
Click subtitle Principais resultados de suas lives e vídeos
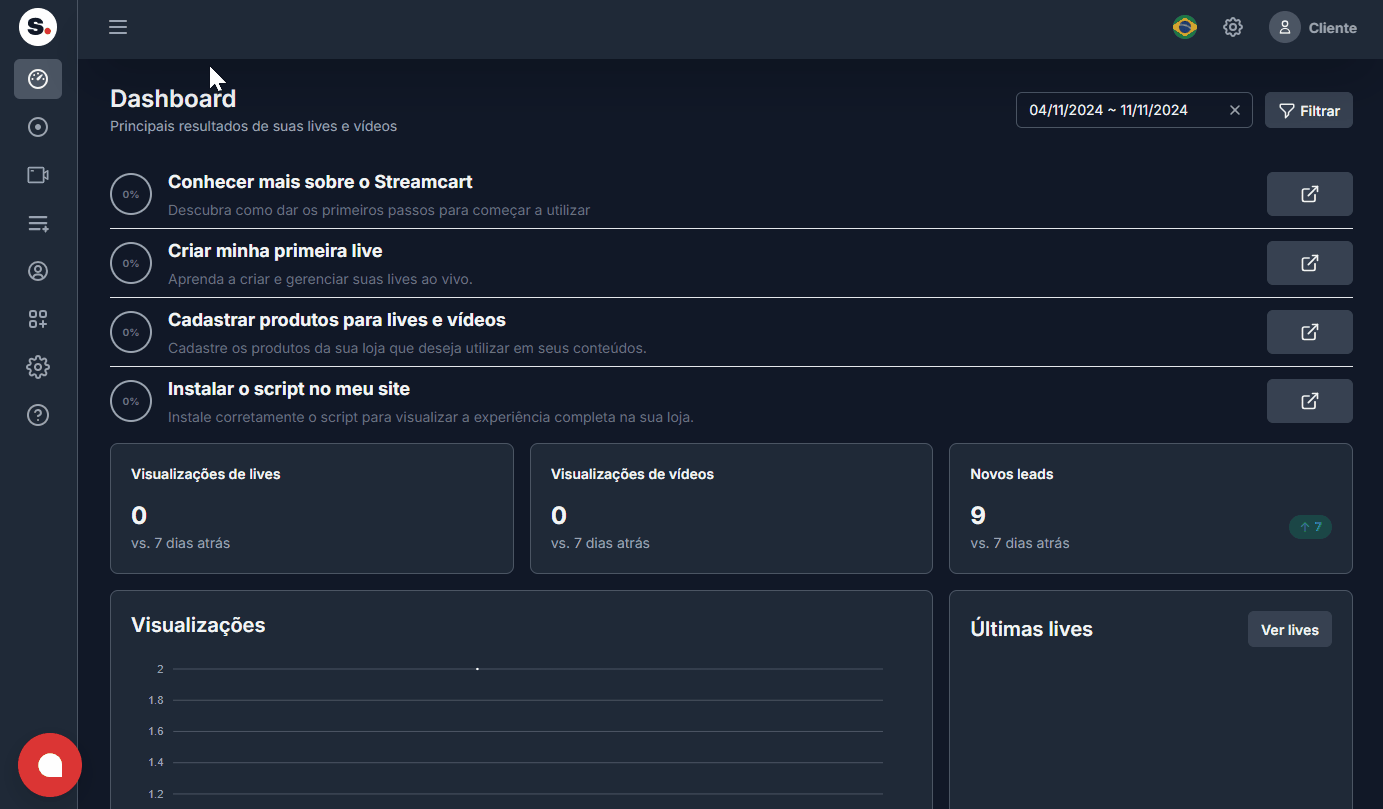253,126
